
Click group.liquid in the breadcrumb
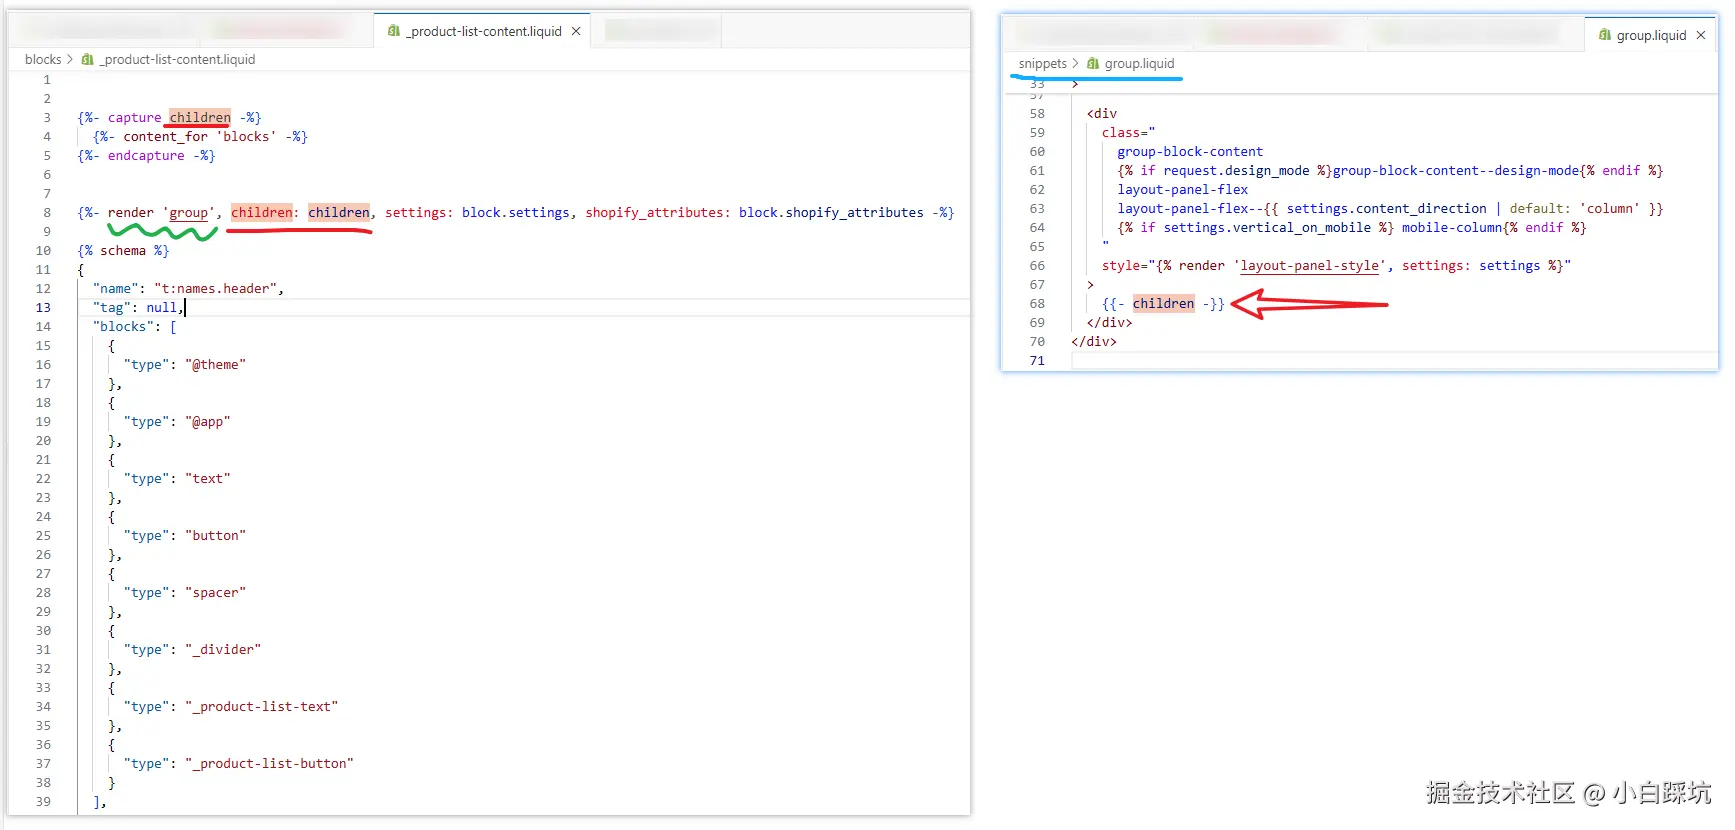pos(1139,63)
